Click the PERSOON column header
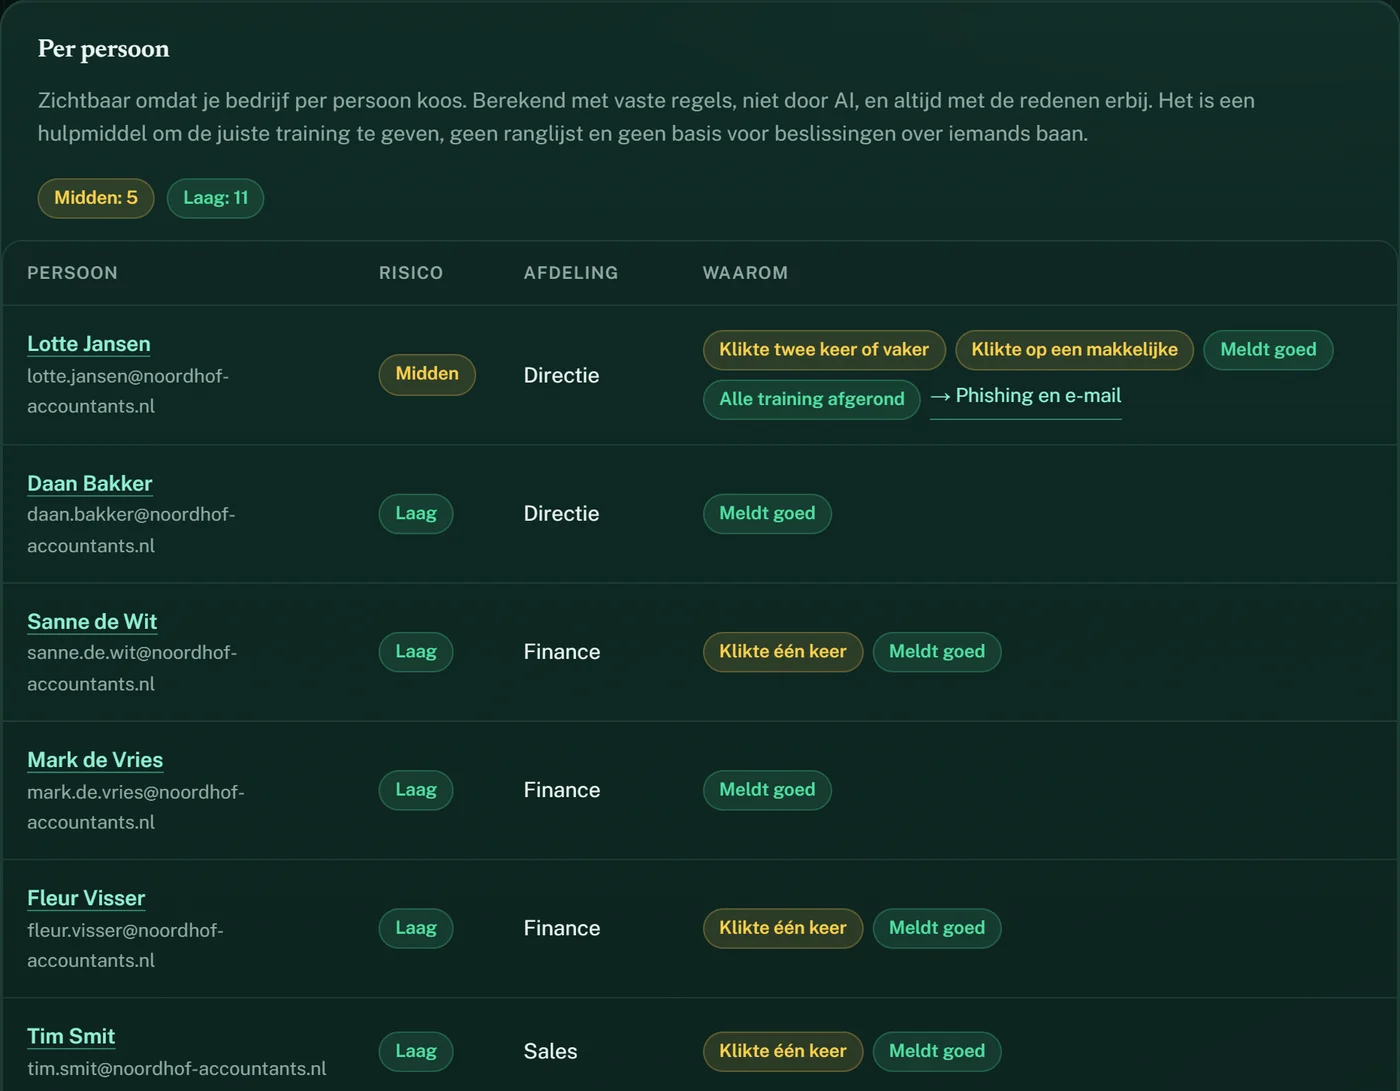This screenshot has width=1400, height=1091. point(72,273)
